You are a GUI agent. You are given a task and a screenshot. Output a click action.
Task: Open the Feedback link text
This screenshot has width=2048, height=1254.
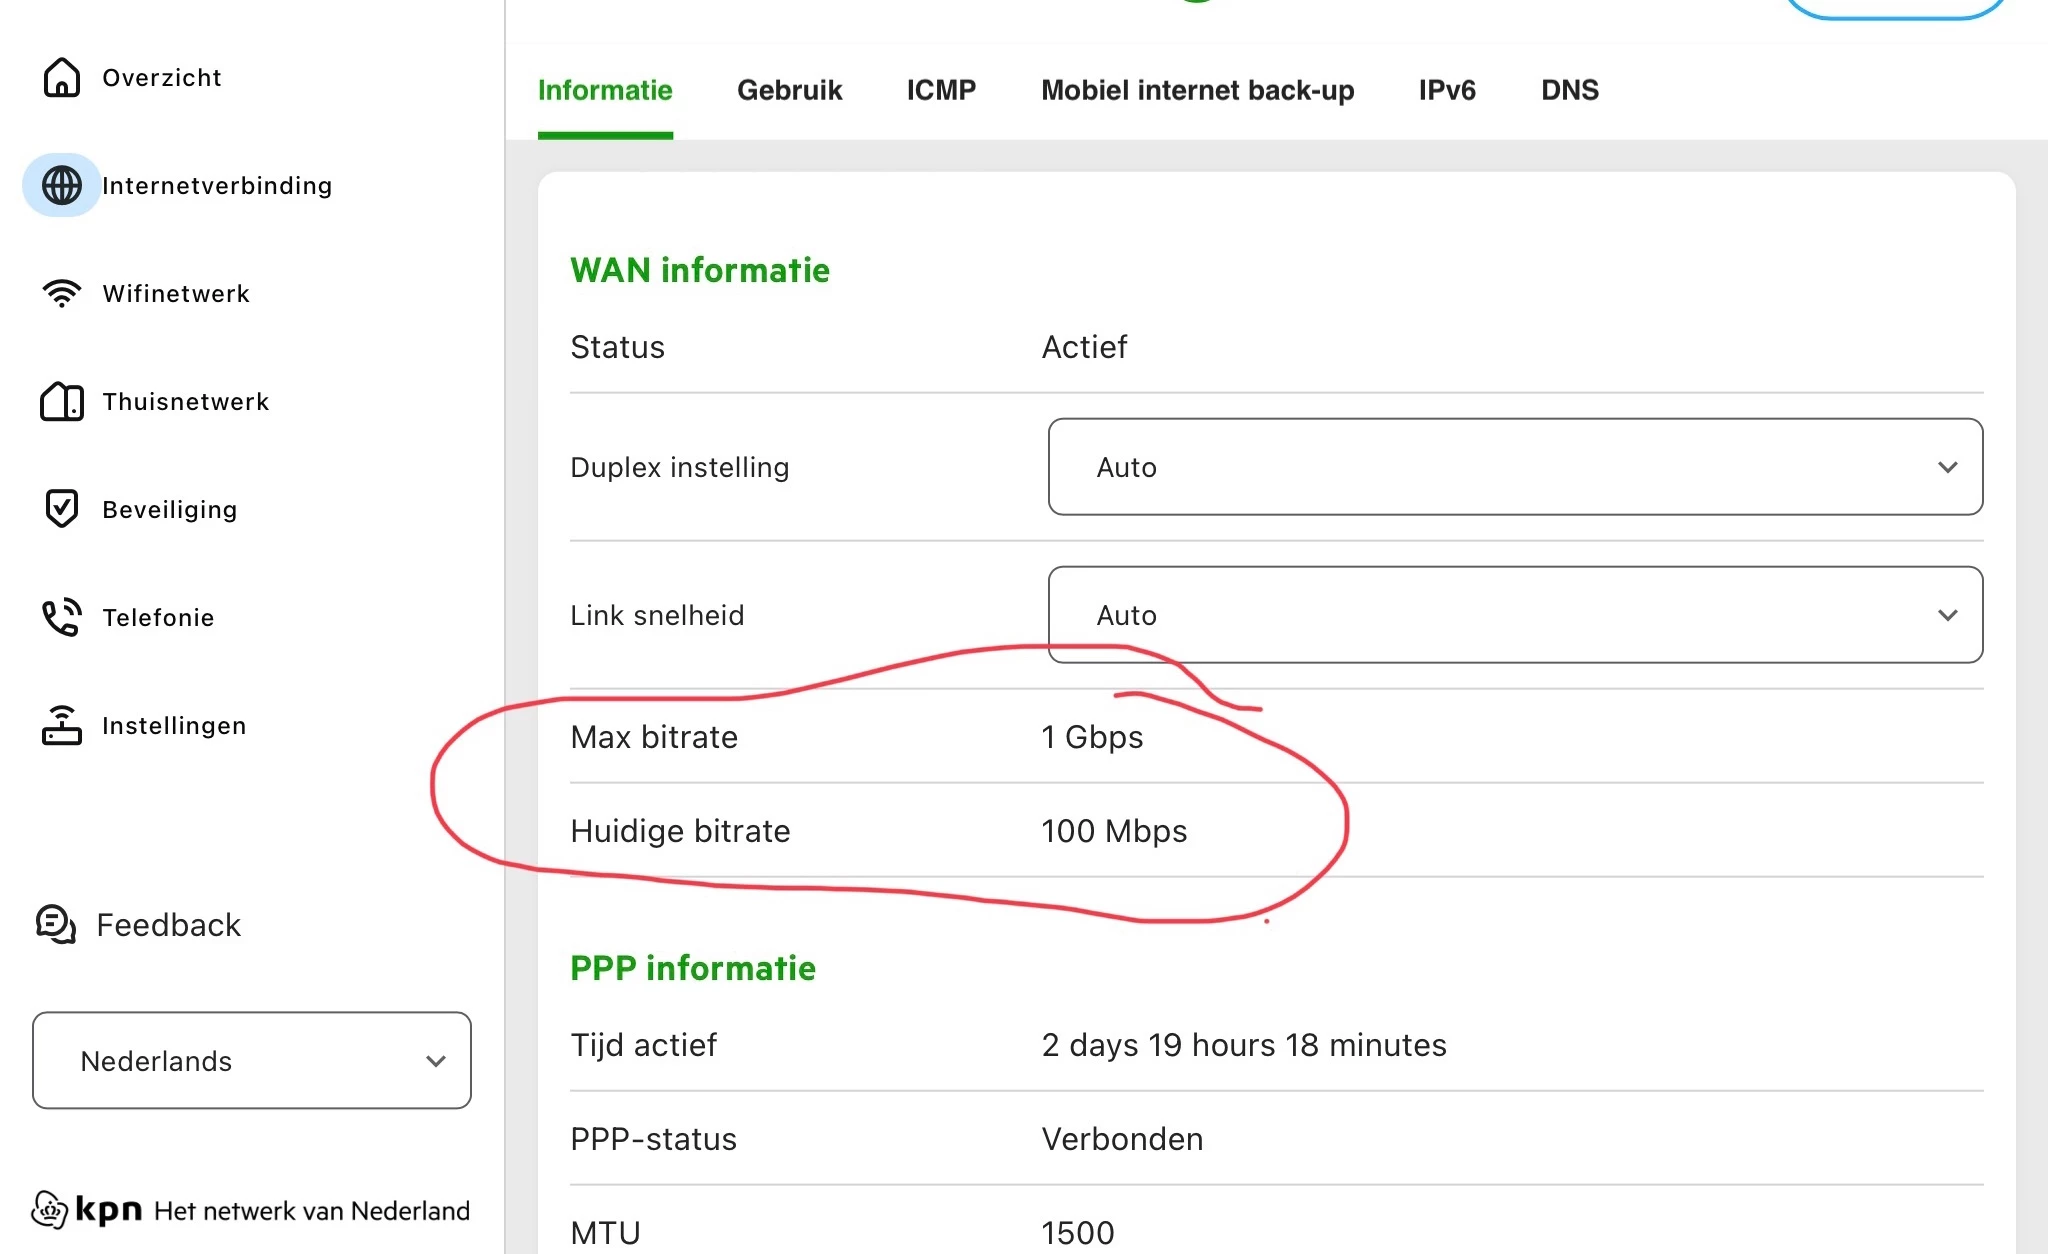[168, 924]
